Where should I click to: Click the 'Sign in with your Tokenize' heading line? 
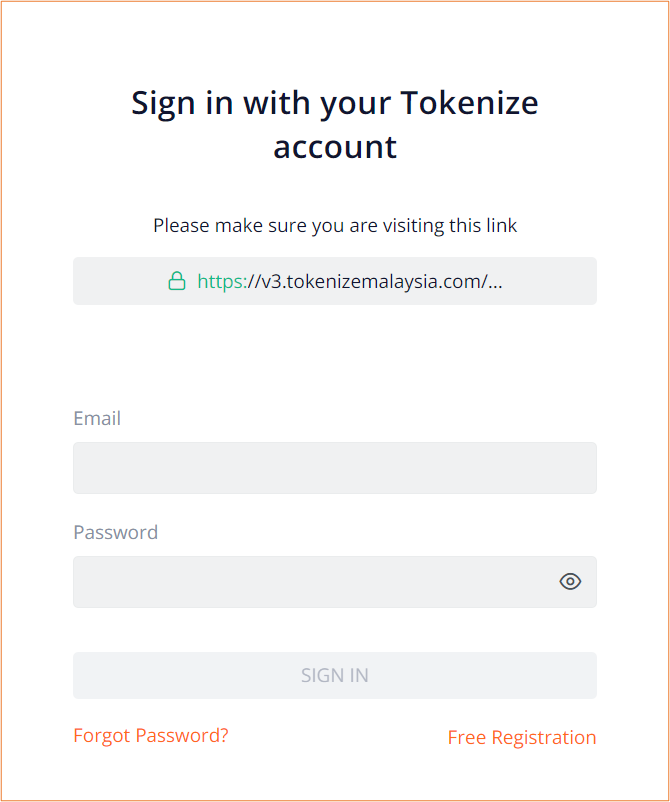click(x=335, y=104)
